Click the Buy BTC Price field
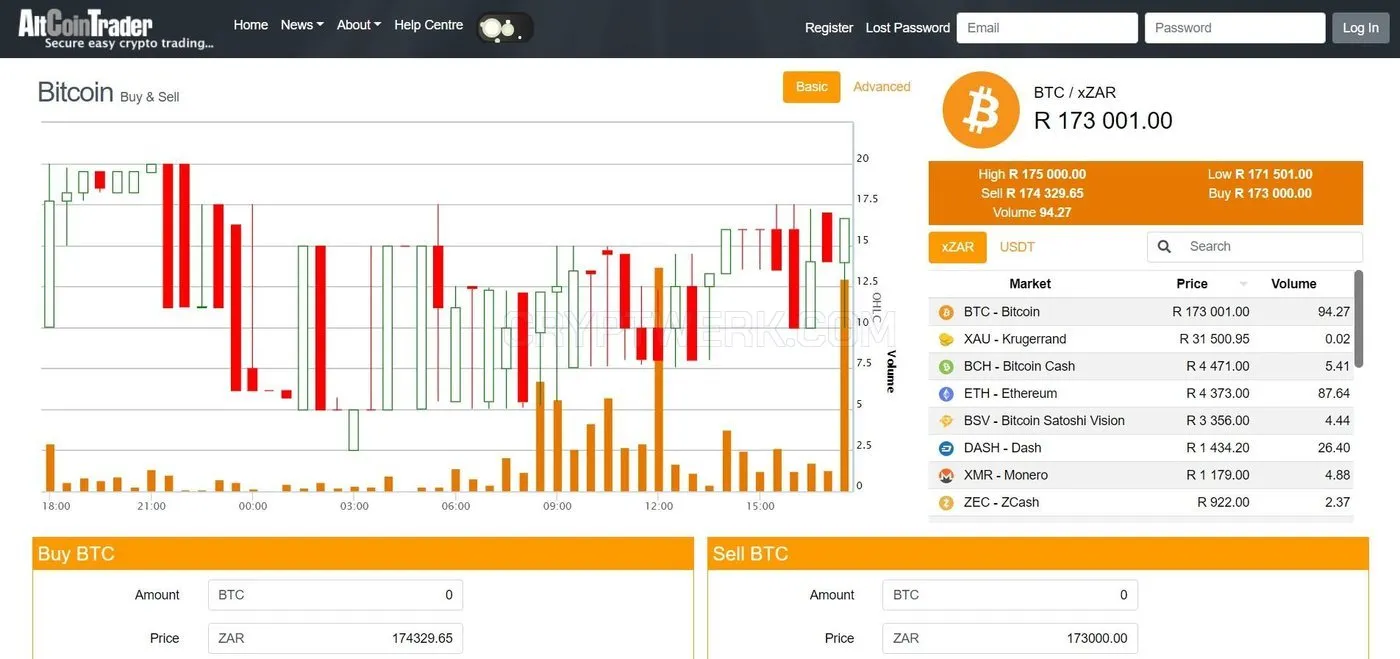This screenshot has width=1400, height=659. point(335,638)
